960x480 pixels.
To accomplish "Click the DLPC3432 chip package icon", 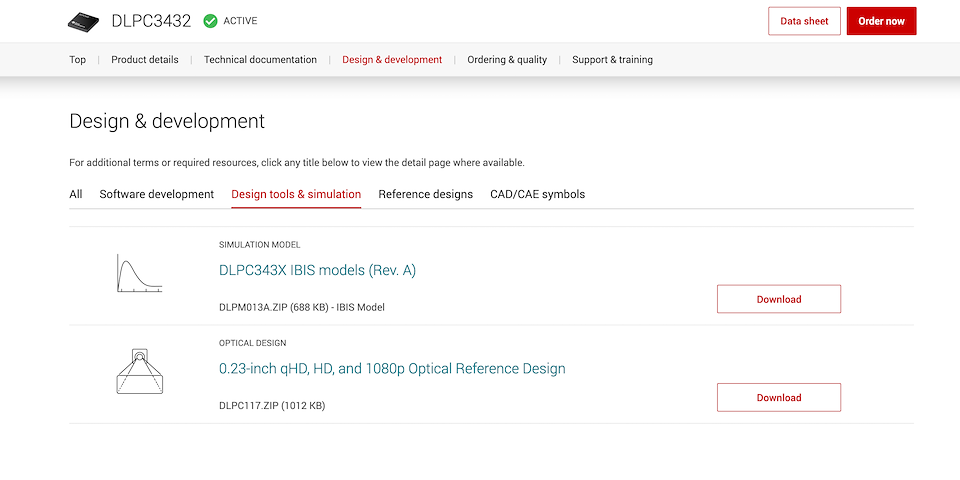I will tap(84, 21).
